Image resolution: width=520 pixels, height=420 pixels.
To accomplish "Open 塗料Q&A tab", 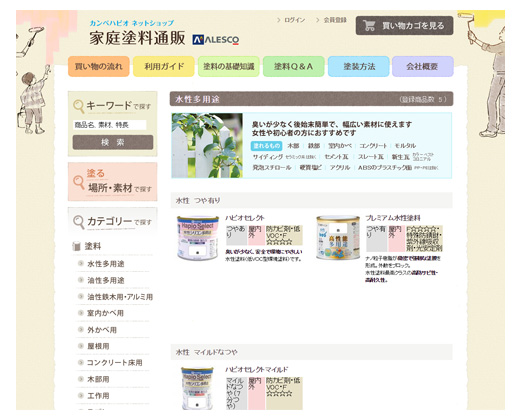I will point(293,67).
